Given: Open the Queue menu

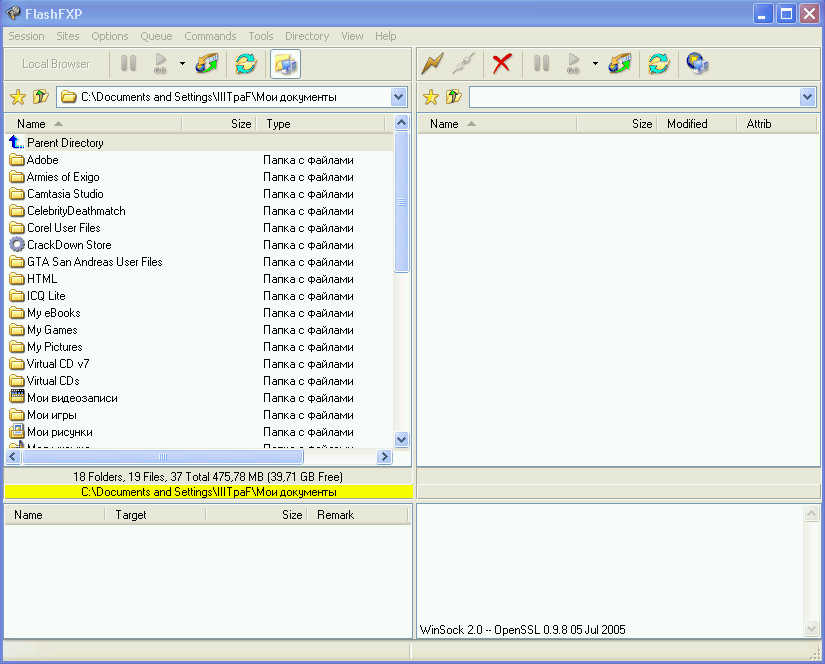Looking at the screenshot, I should pos(156,36).
